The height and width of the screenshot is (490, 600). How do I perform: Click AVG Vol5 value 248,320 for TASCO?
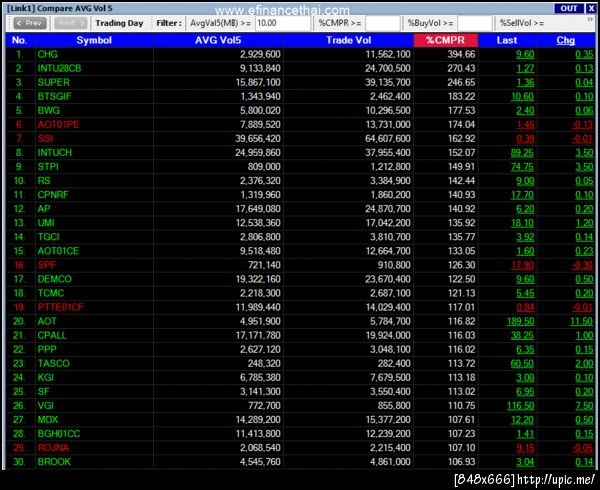[264, 363]
